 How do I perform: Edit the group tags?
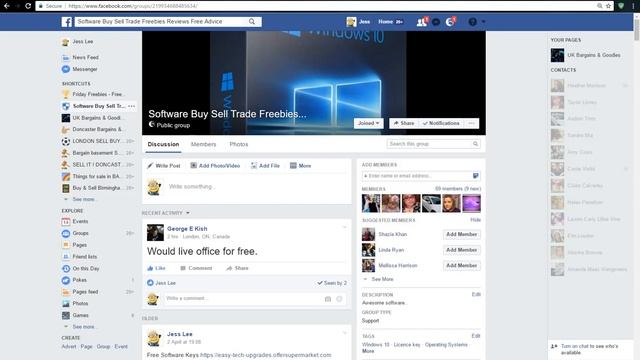point(476,336)
